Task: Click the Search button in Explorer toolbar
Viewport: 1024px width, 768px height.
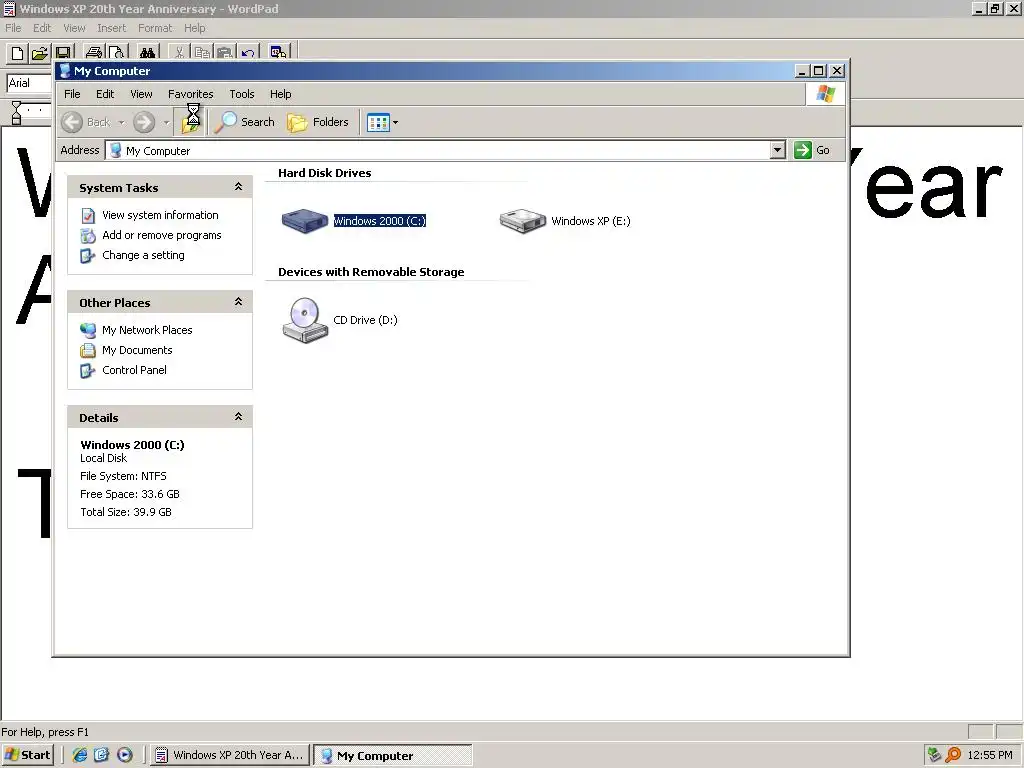Action: [245, 122]
